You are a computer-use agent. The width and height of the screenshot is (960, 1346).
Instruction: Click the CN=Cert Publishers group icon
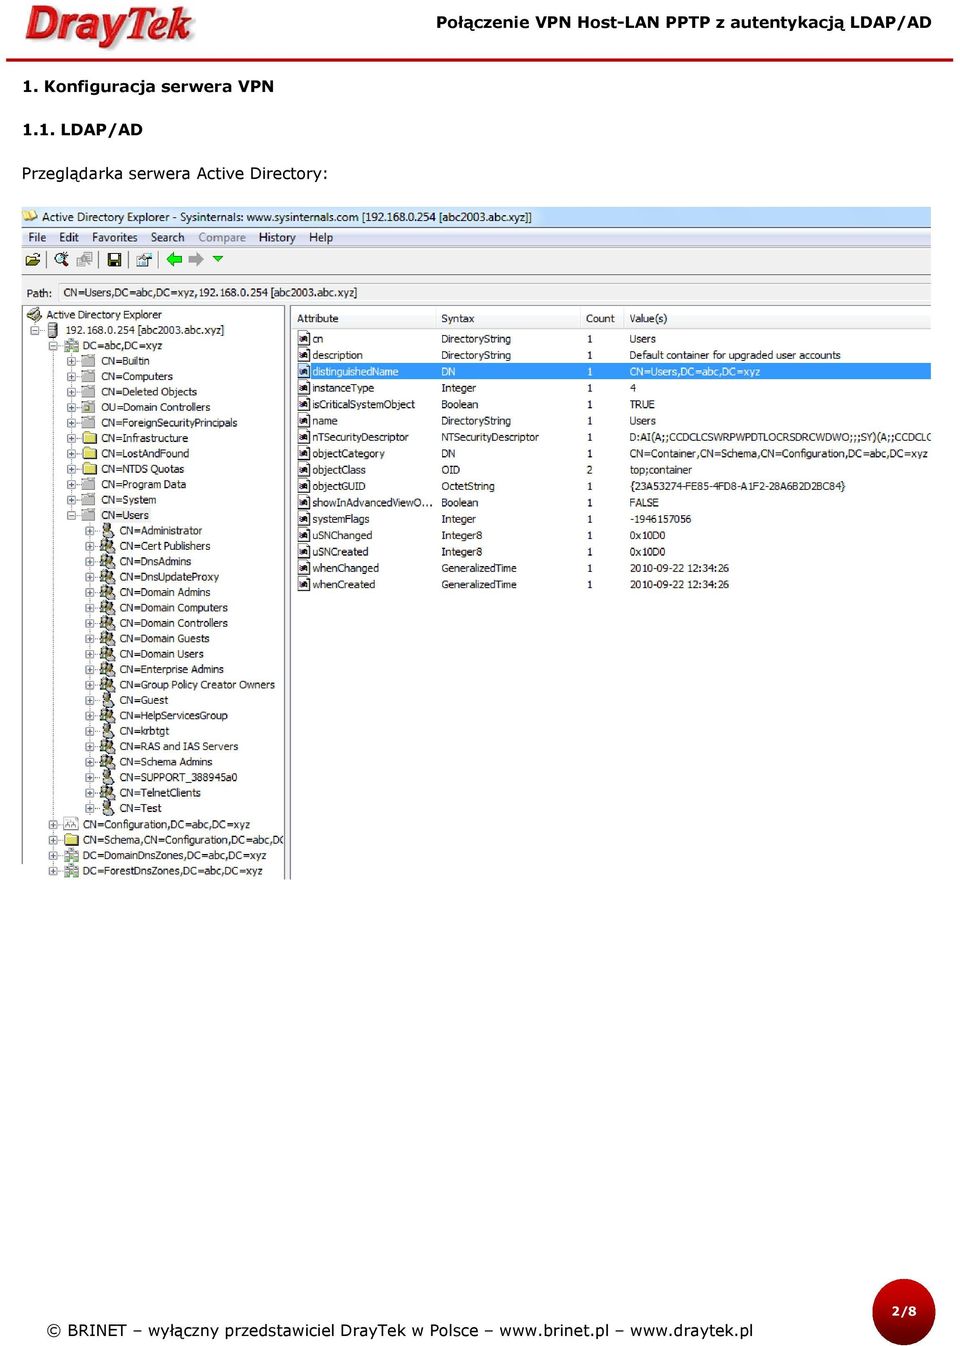click(x=107, y=546)
